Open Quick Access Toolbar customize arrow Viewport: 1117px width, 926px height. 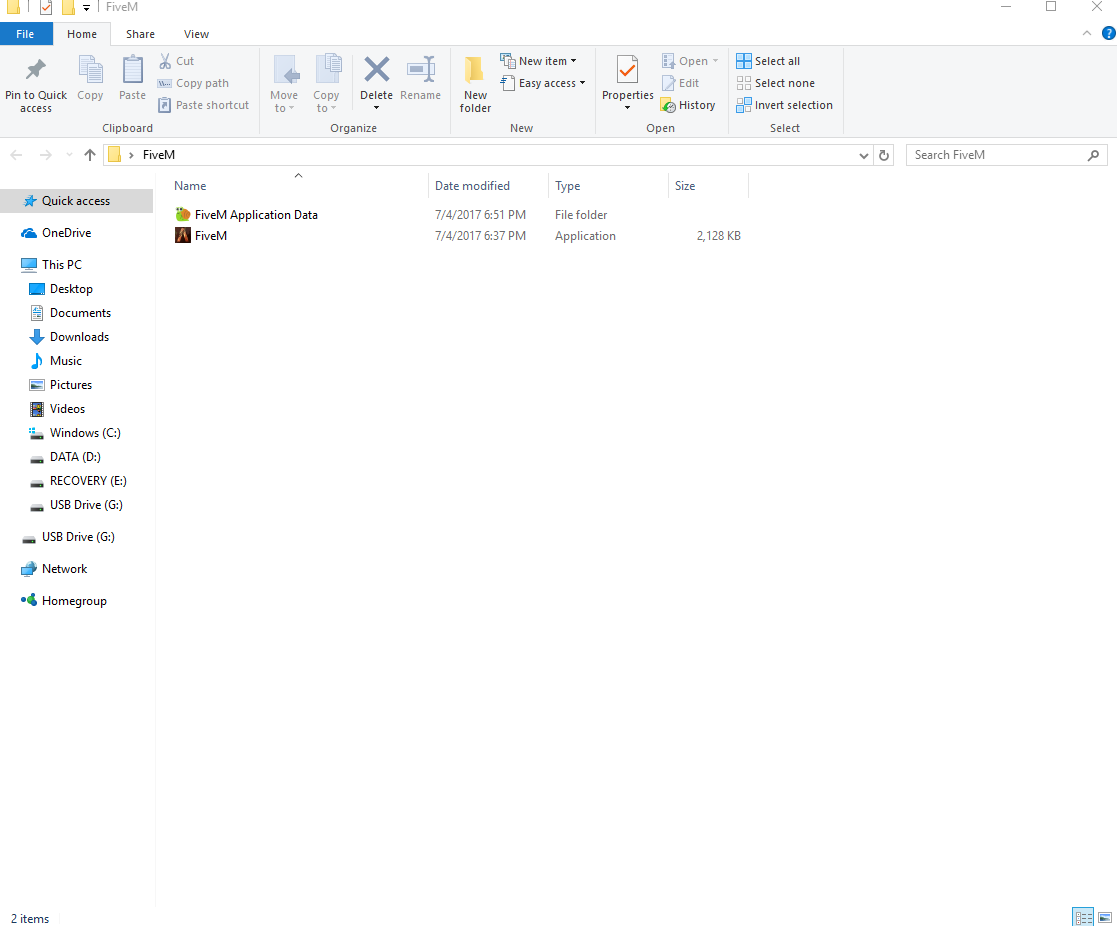click(x=86, y=8)
